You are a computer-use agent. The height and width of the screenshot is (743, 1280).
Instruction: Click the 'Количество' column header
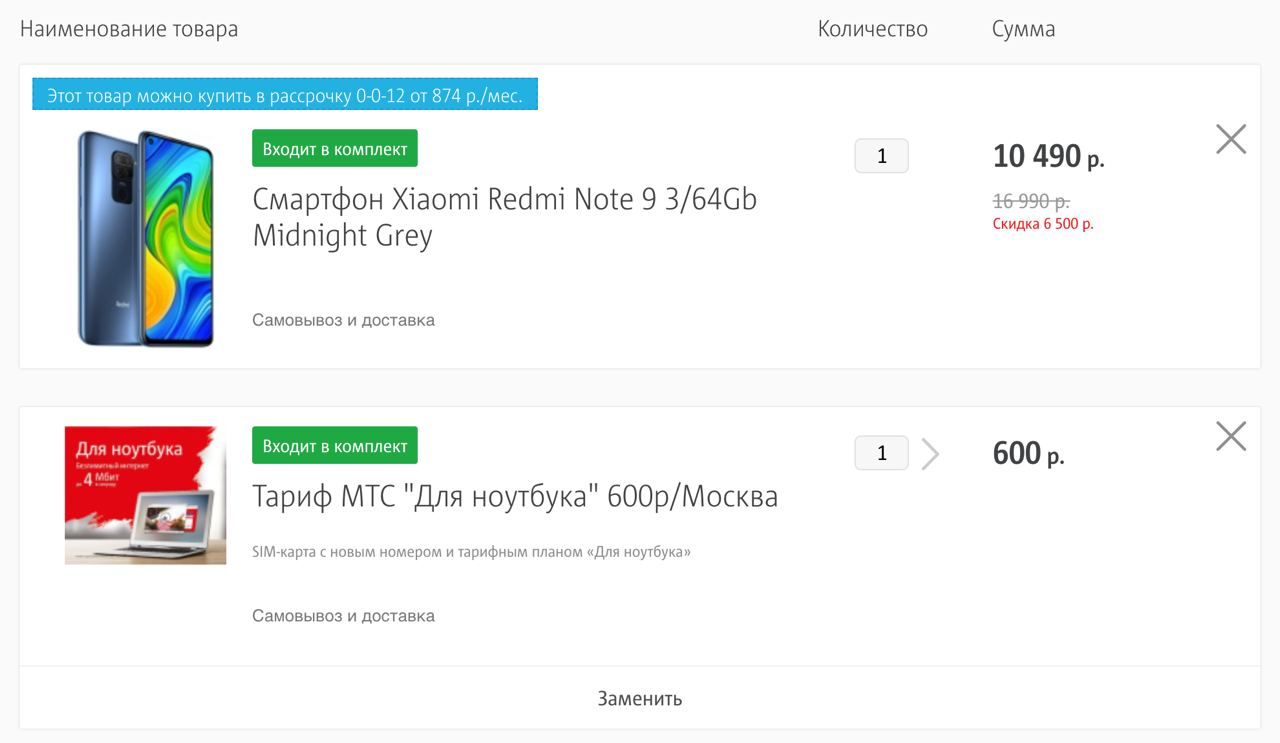coord(873,29)
